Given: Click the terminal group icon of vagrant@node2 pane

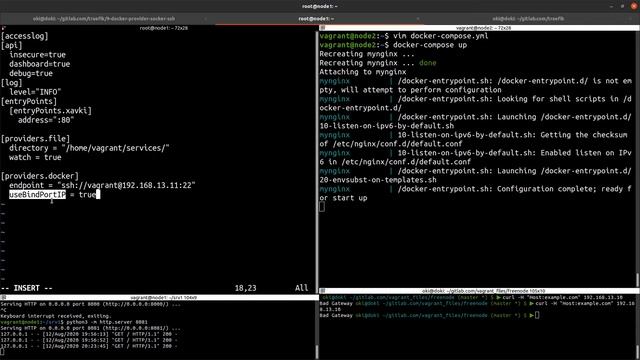Looking at the screenshot, I should [x=322, y=28].
